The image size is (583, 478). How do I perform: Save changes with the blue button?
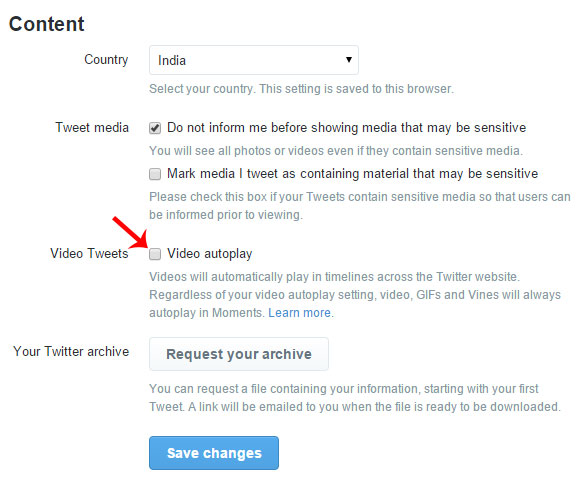point(214,453)
